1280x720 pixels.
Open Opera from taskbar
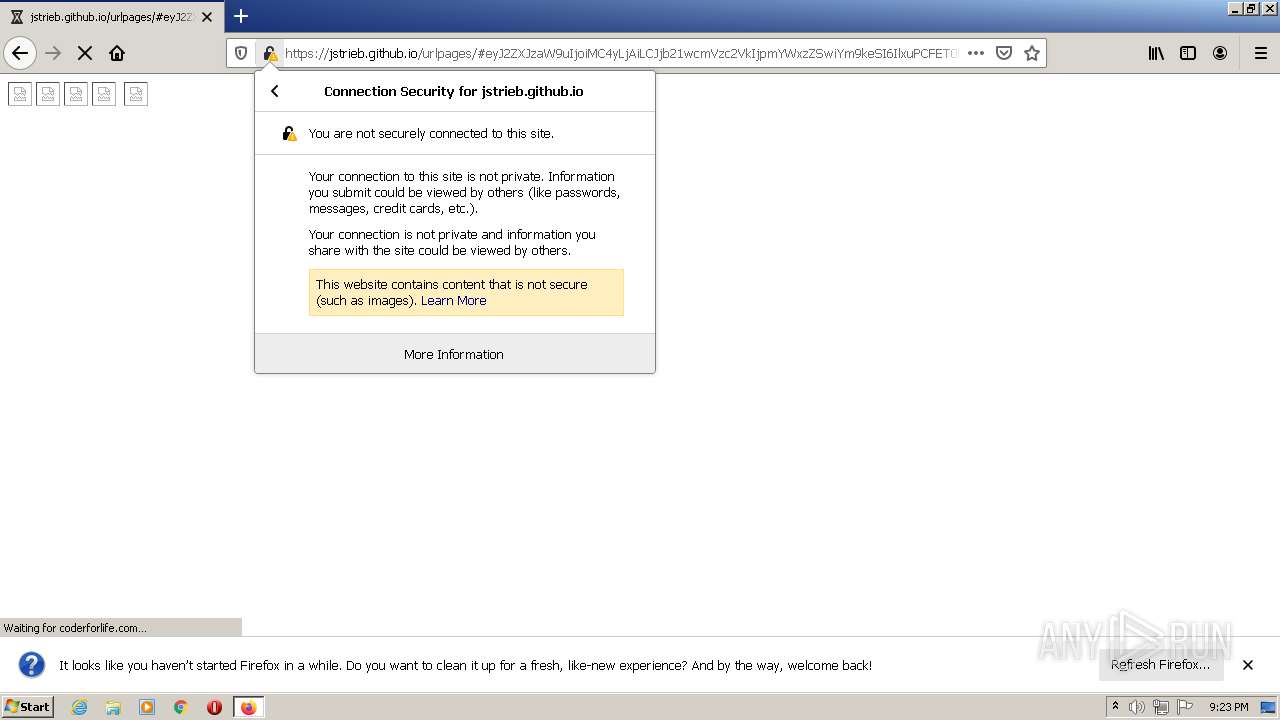click(214, 707)
